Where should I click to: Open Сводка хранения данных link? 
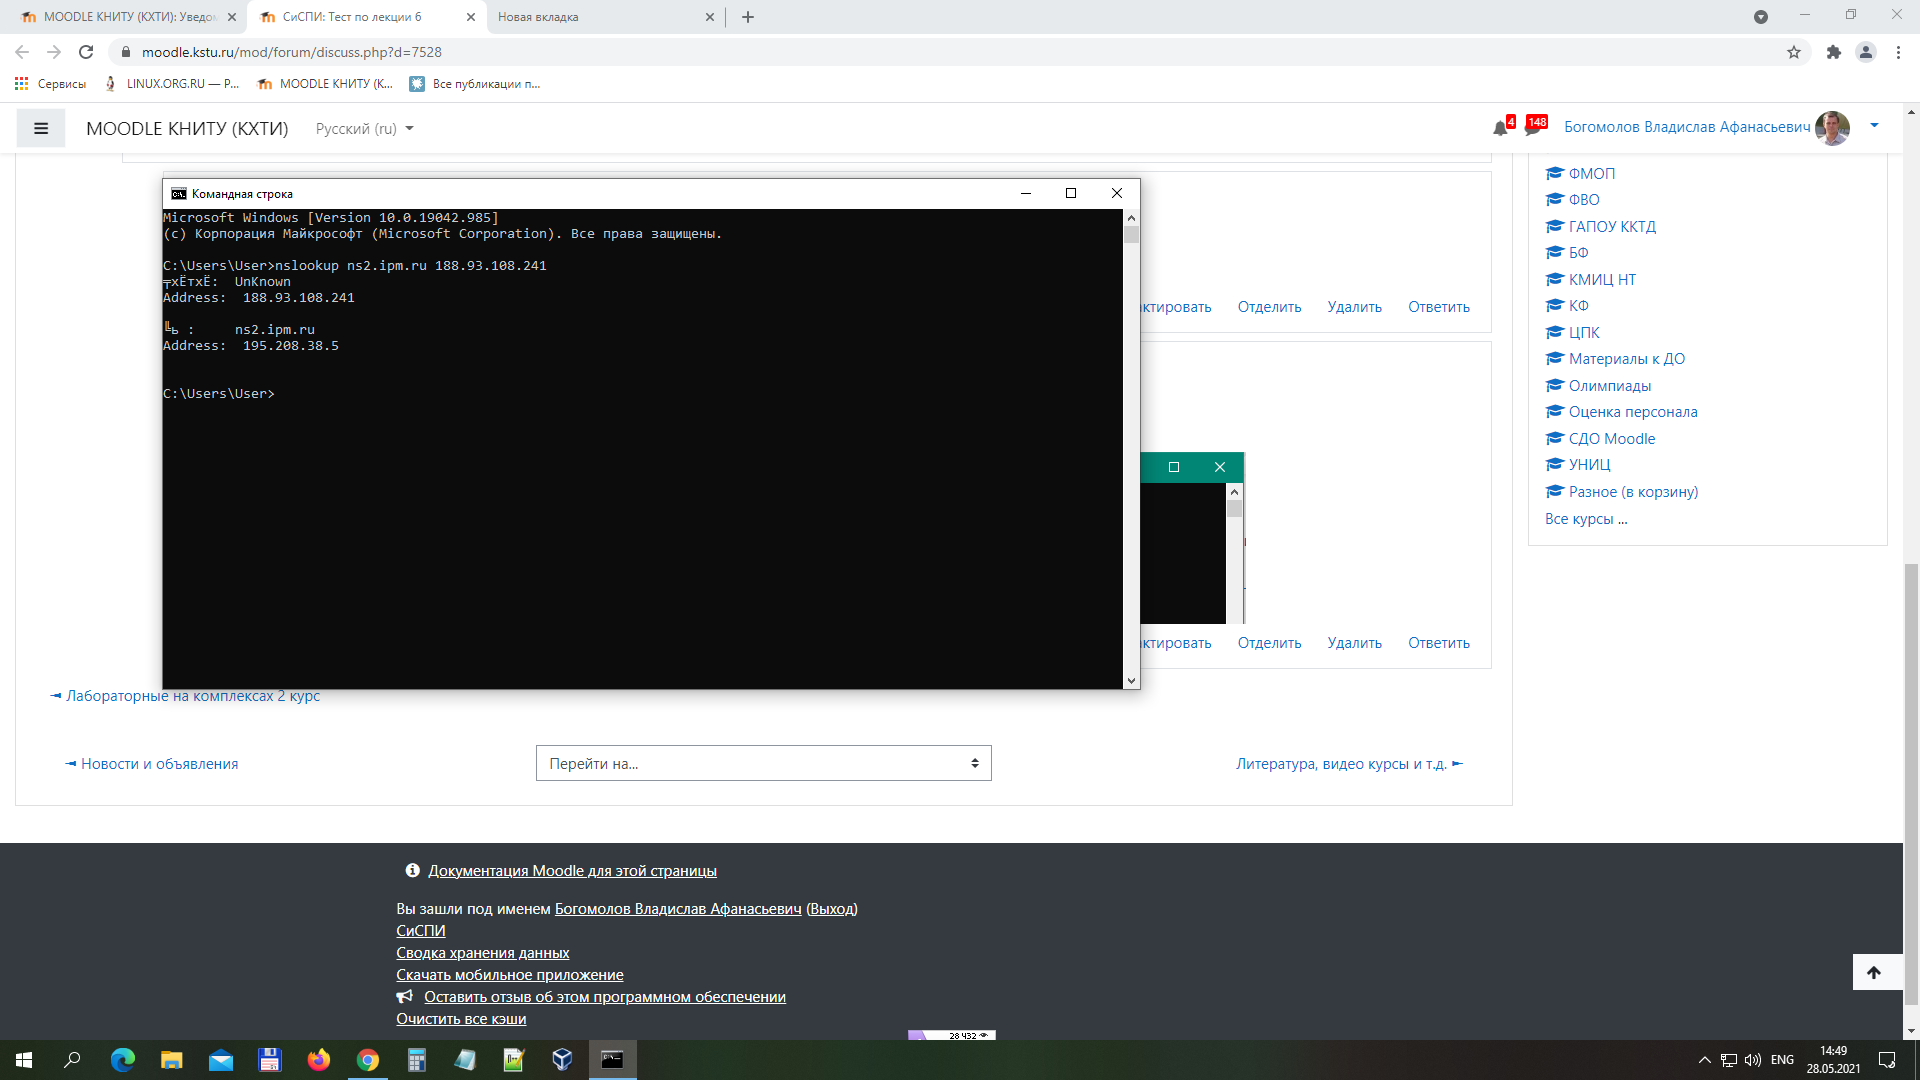[x=482, y=953]
